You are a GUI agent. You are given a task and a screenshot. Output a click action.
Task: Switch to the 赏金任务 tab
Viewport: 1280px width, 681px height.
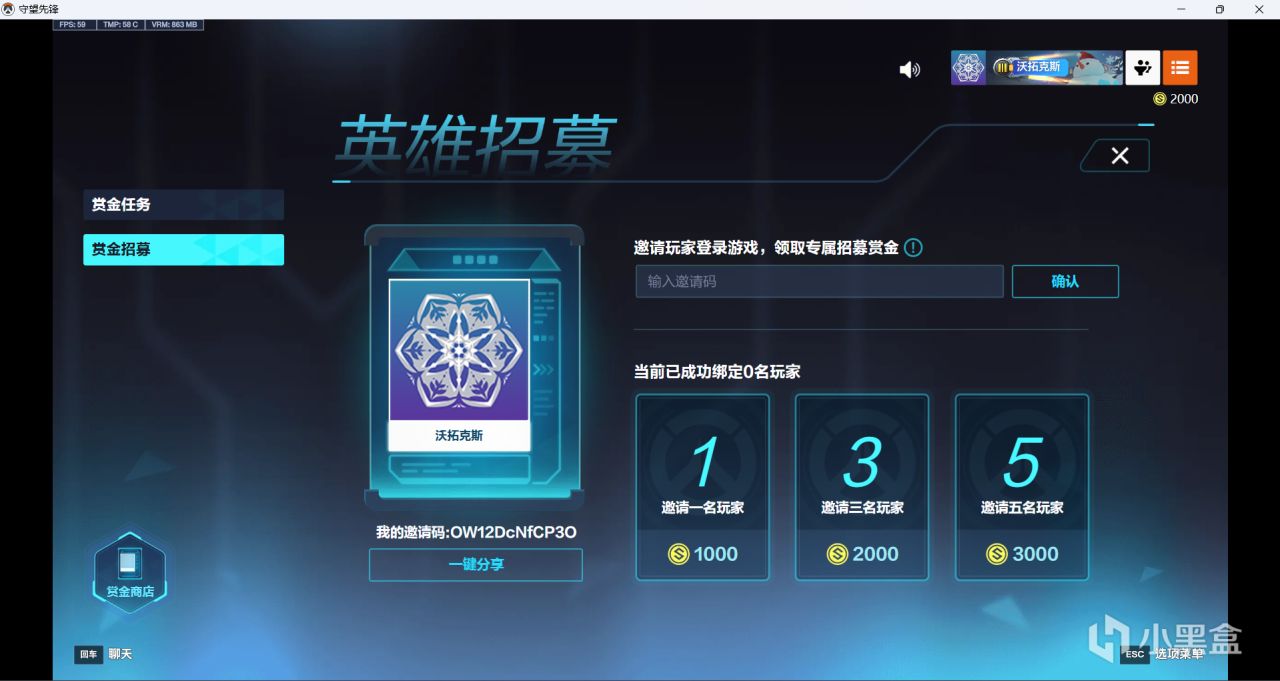[x=183, y=205]
